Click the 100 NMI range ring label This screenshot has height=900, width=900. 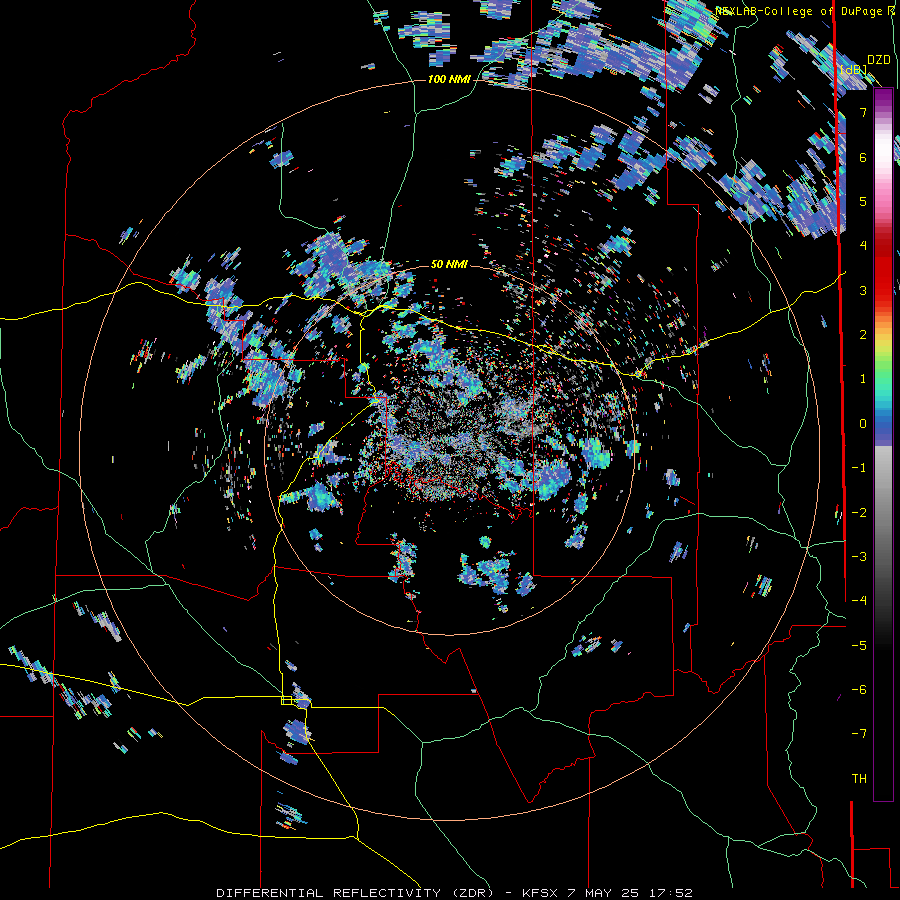click(448, 79)
